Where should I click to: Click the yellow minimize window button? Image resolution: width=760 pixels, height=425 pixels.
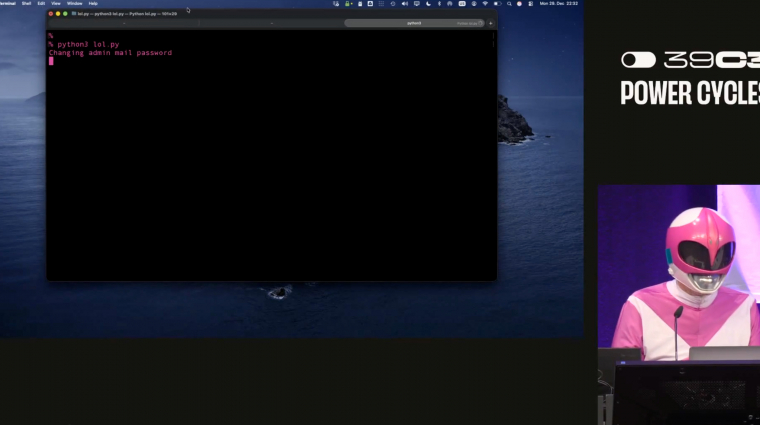pos(59,13)
